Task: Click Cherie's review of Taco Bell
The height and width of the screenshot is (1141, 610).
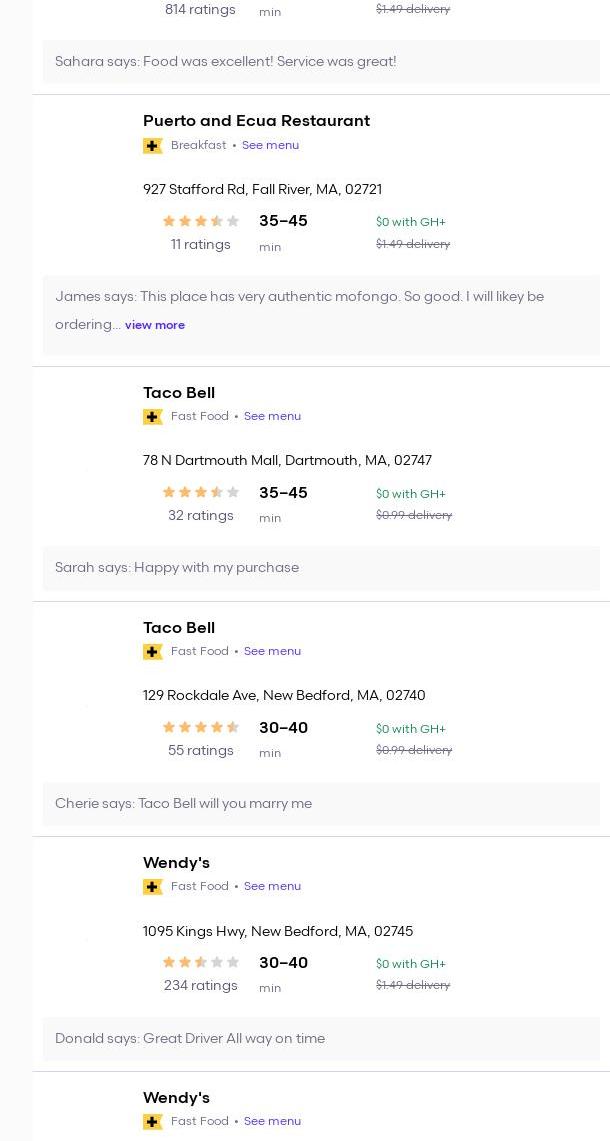Action: pos(183,804)
